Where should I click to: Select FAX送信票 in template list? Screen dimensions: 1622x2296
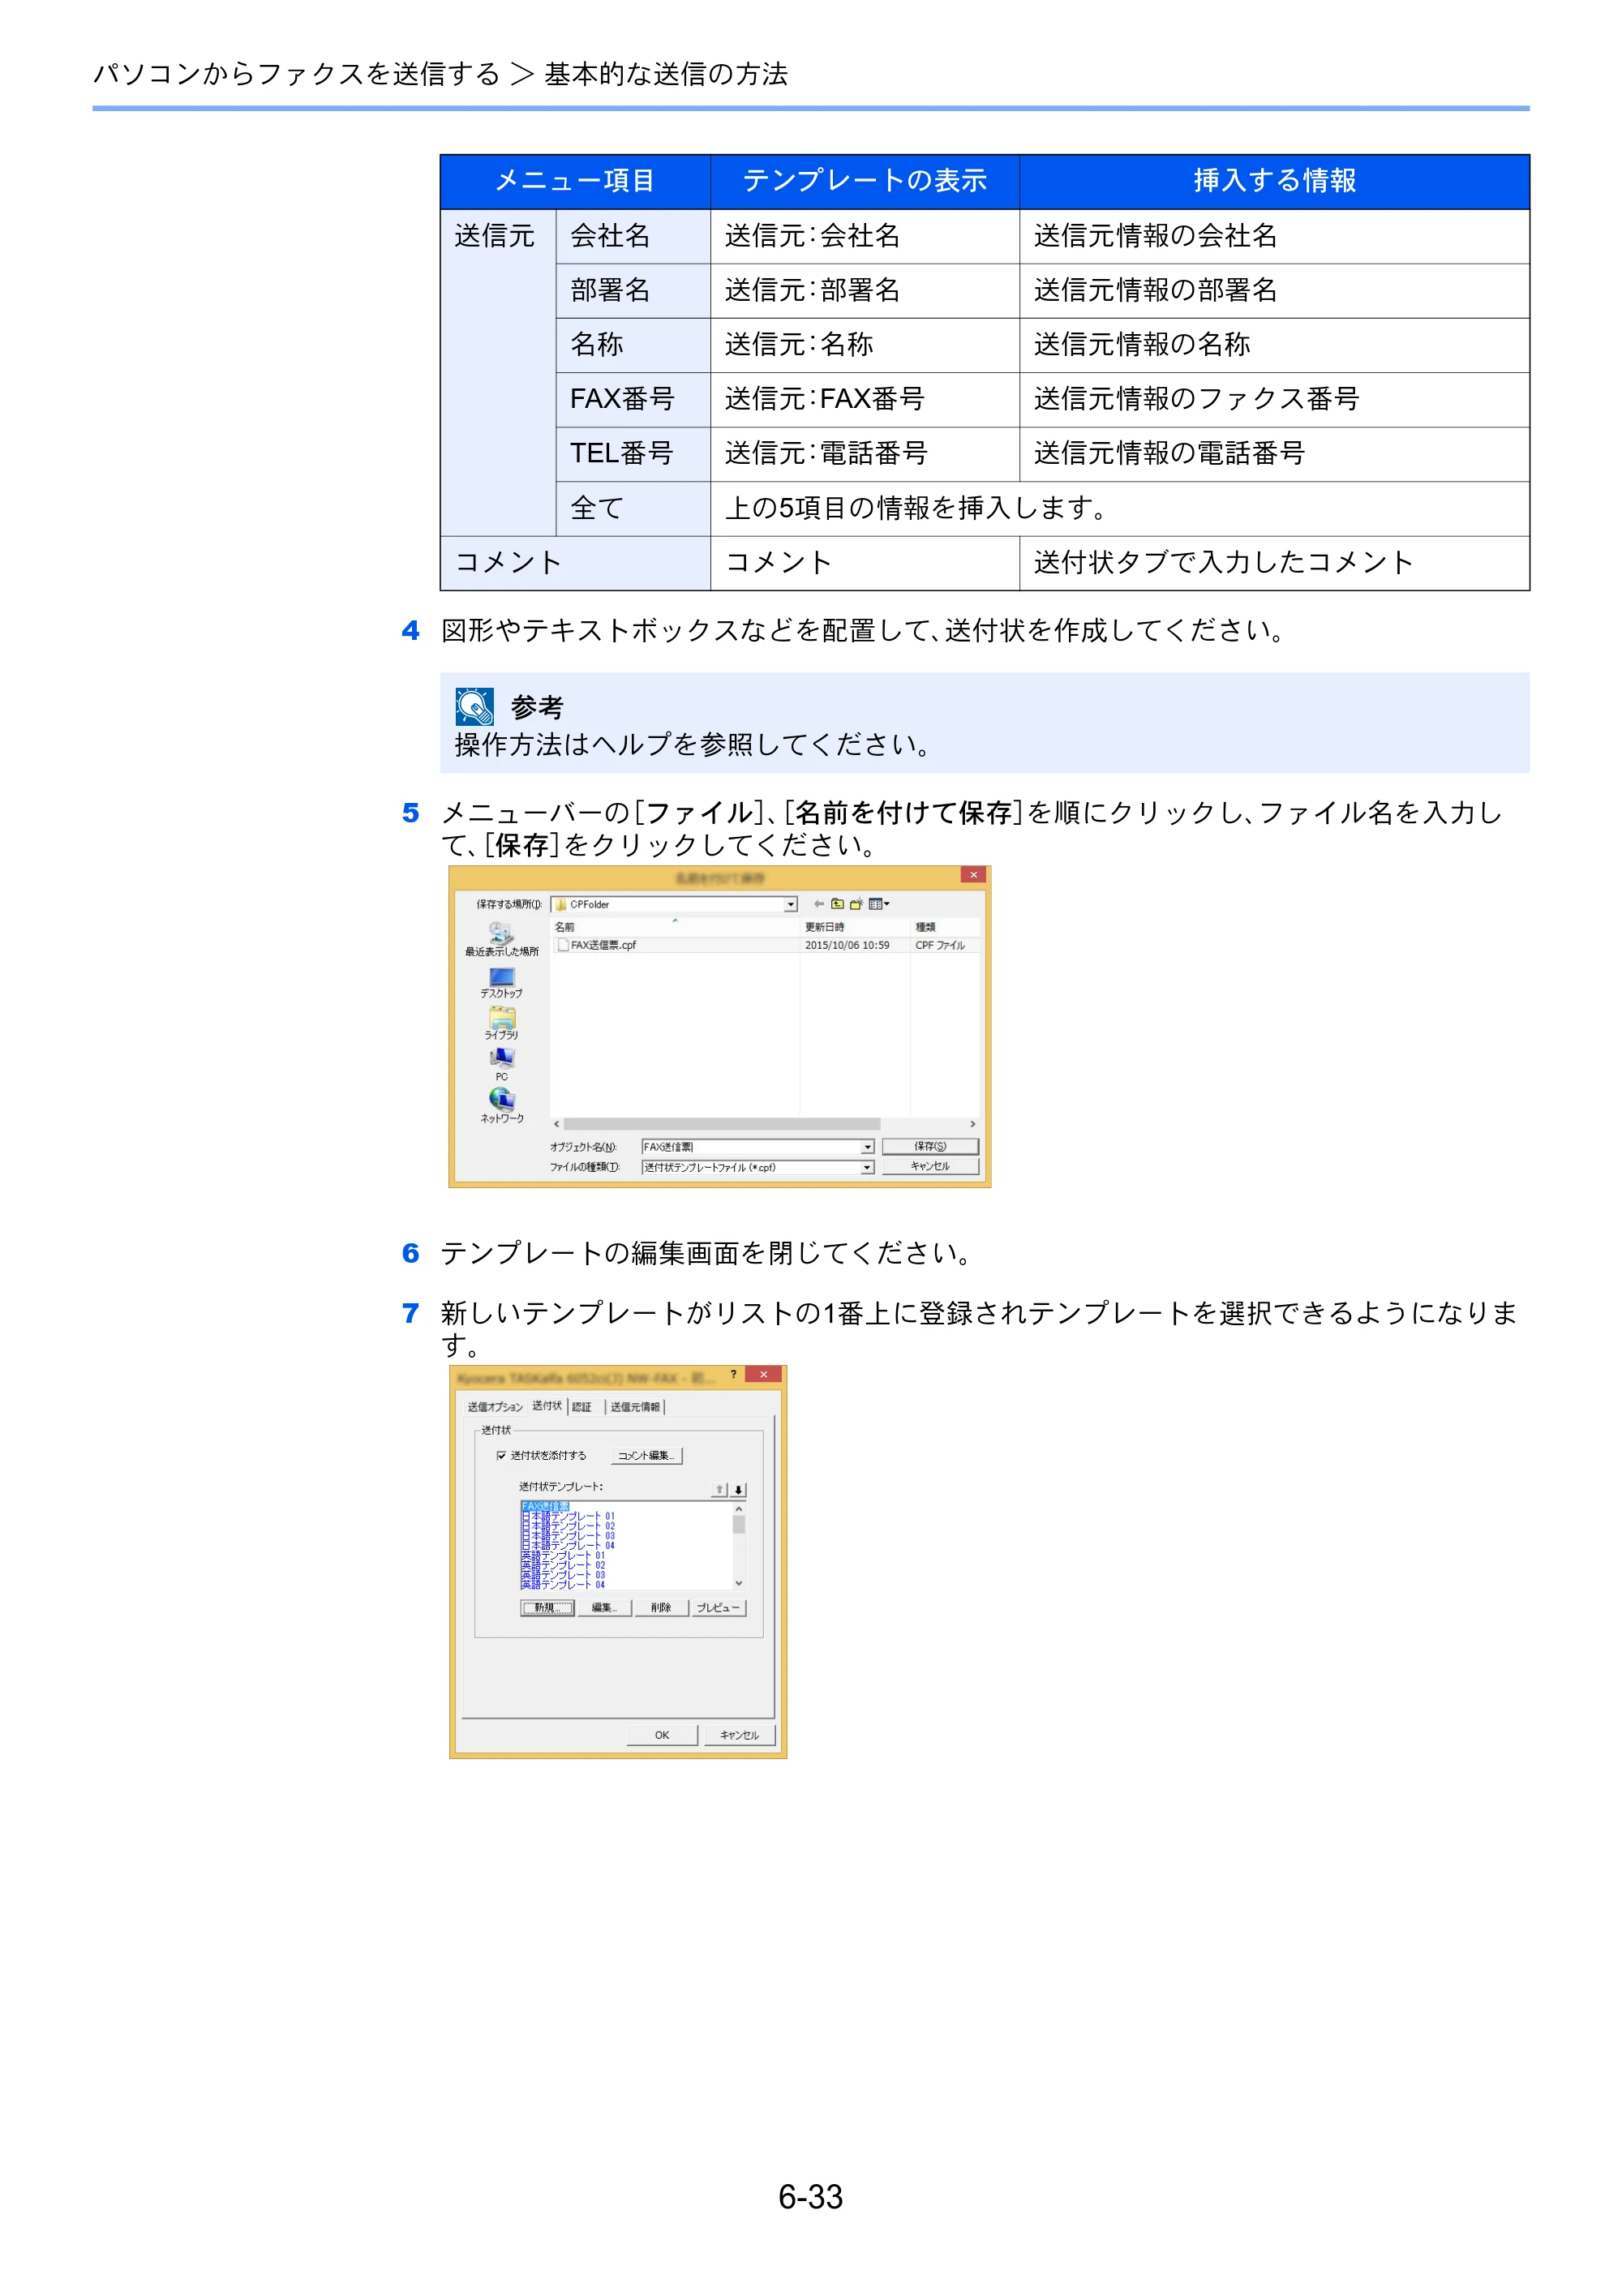coord(545,1506)
